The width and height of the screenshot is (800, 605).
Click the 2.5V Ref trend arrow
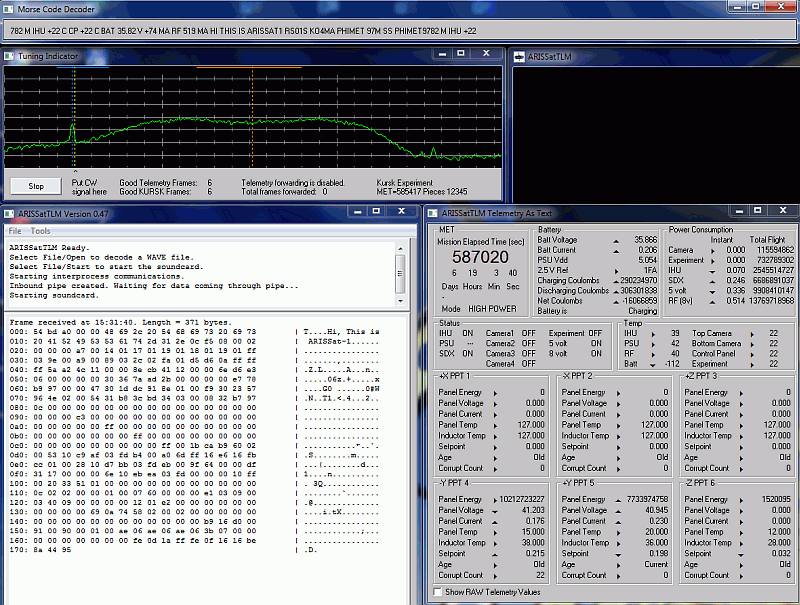[616, 271]
